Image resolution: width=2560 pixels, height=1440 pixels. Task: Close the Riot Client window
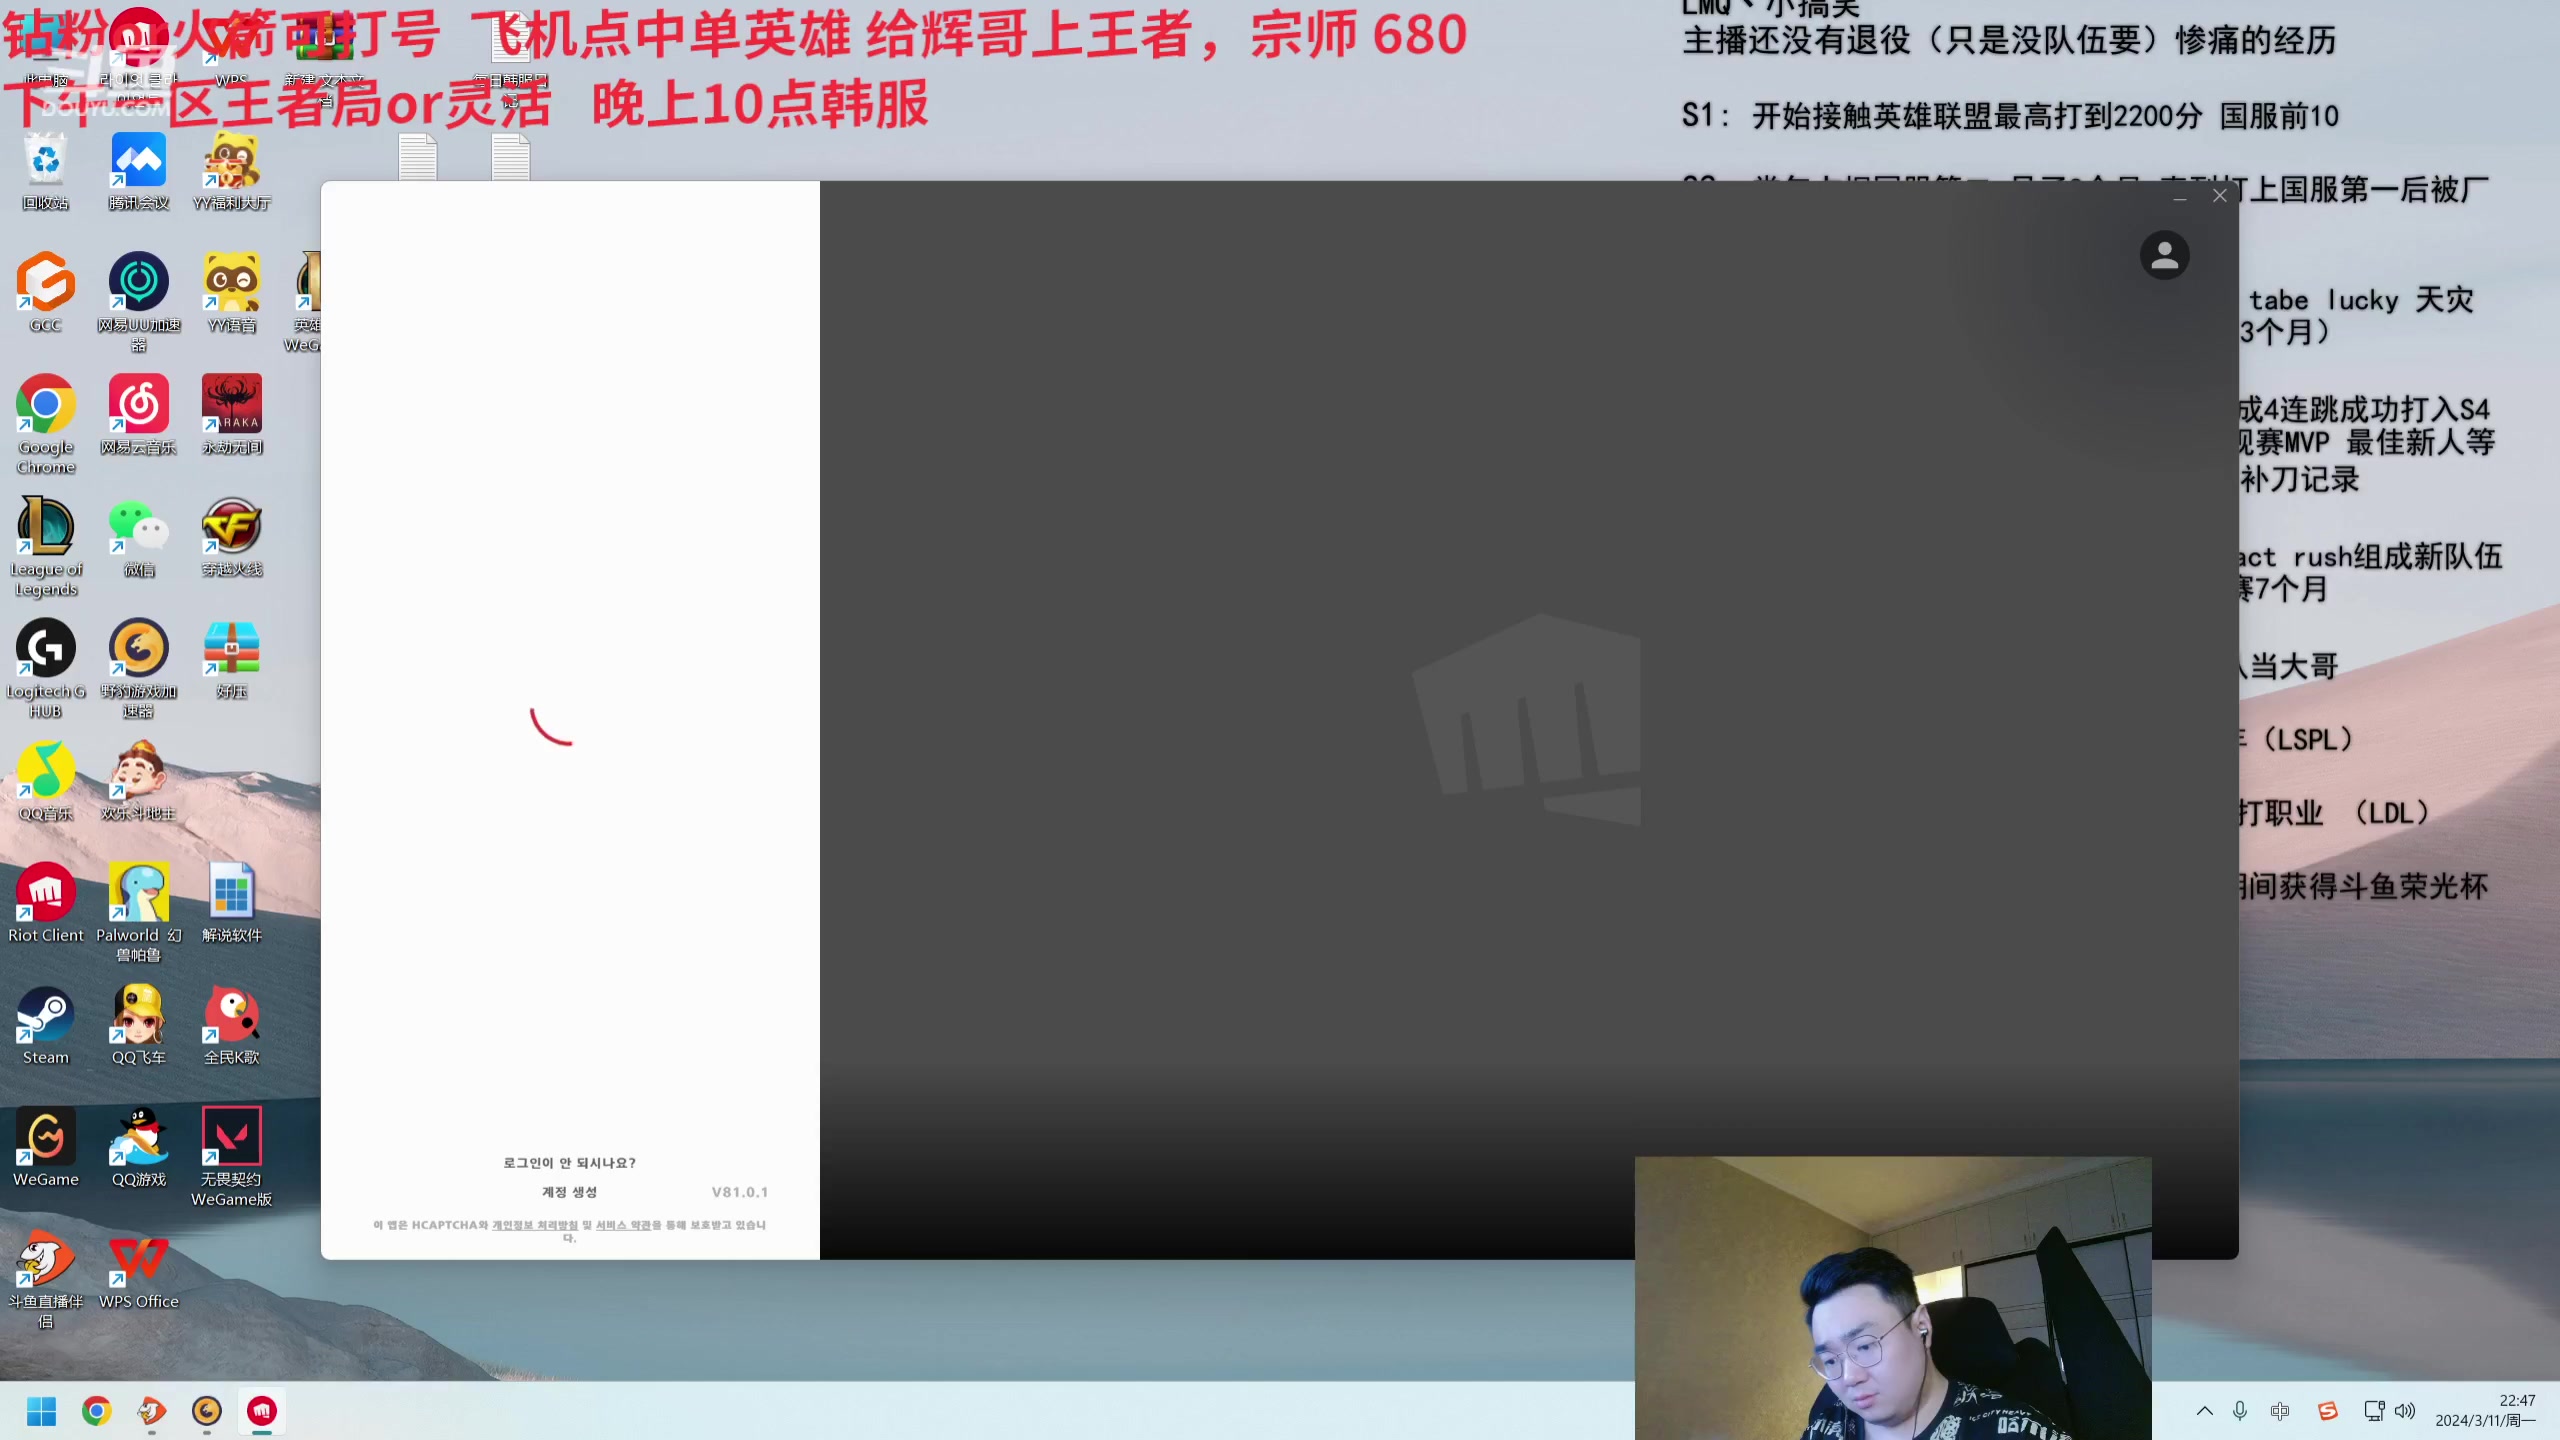2220,196
